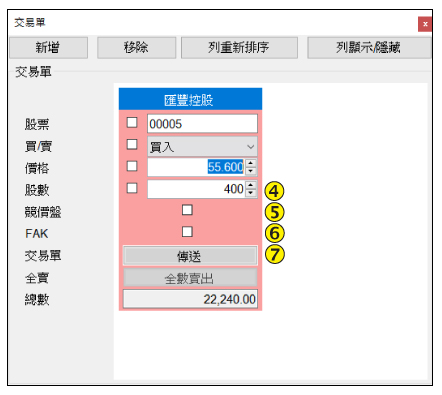
Task: Click the 傳送 send order button
Action: coord(190,256)
